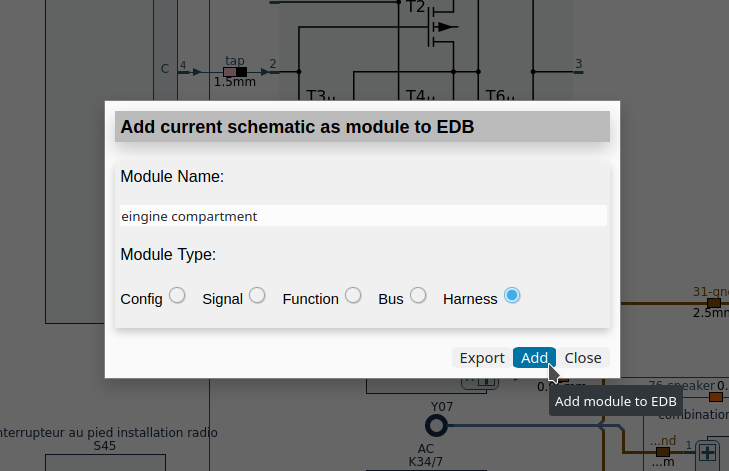Image resolution: width=729 pixels, height=471 pixels.
Task: Select the Signal radio button
Action: click(x=257, y=295)
